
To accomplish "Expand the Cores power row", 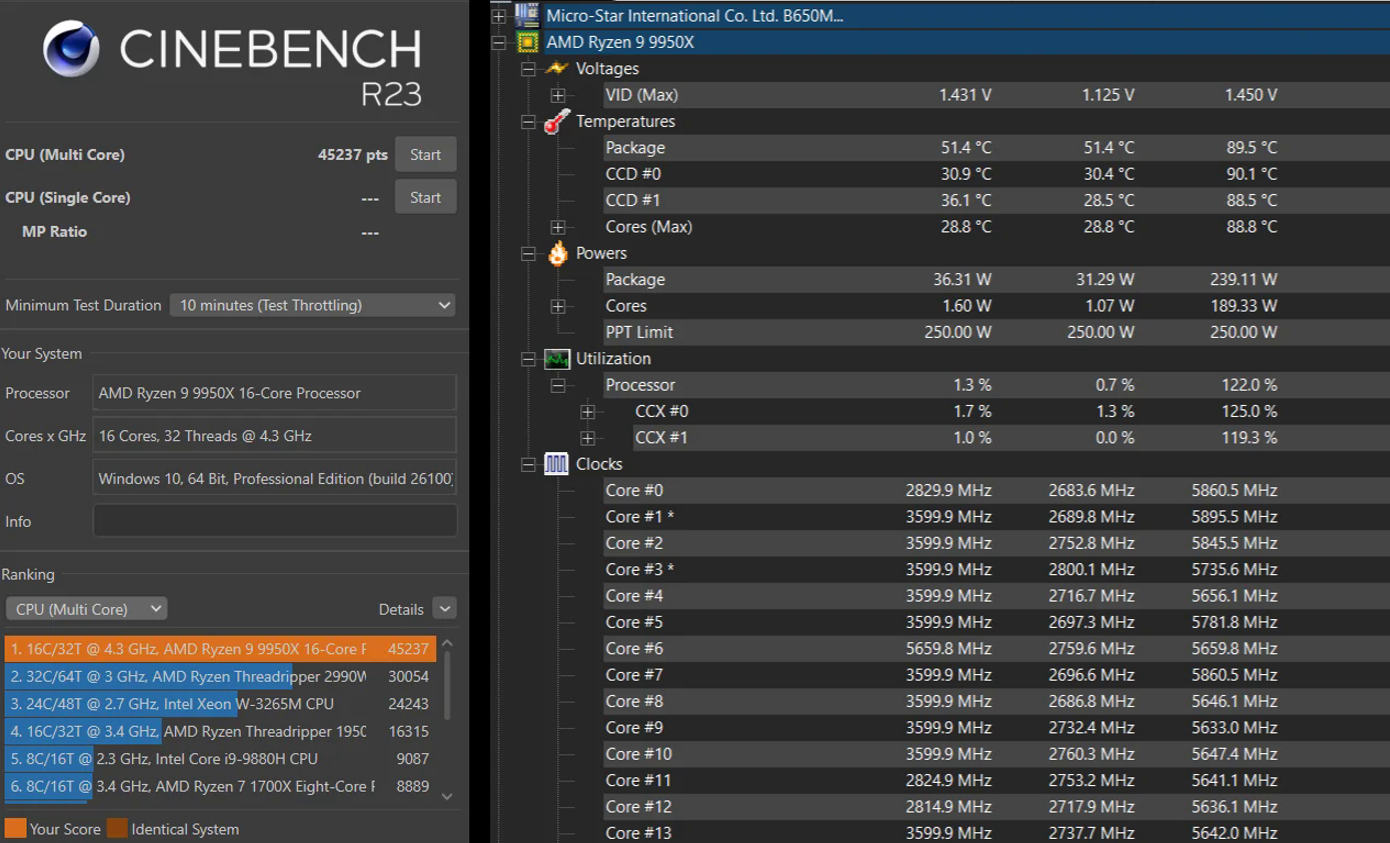I will 558,306.
